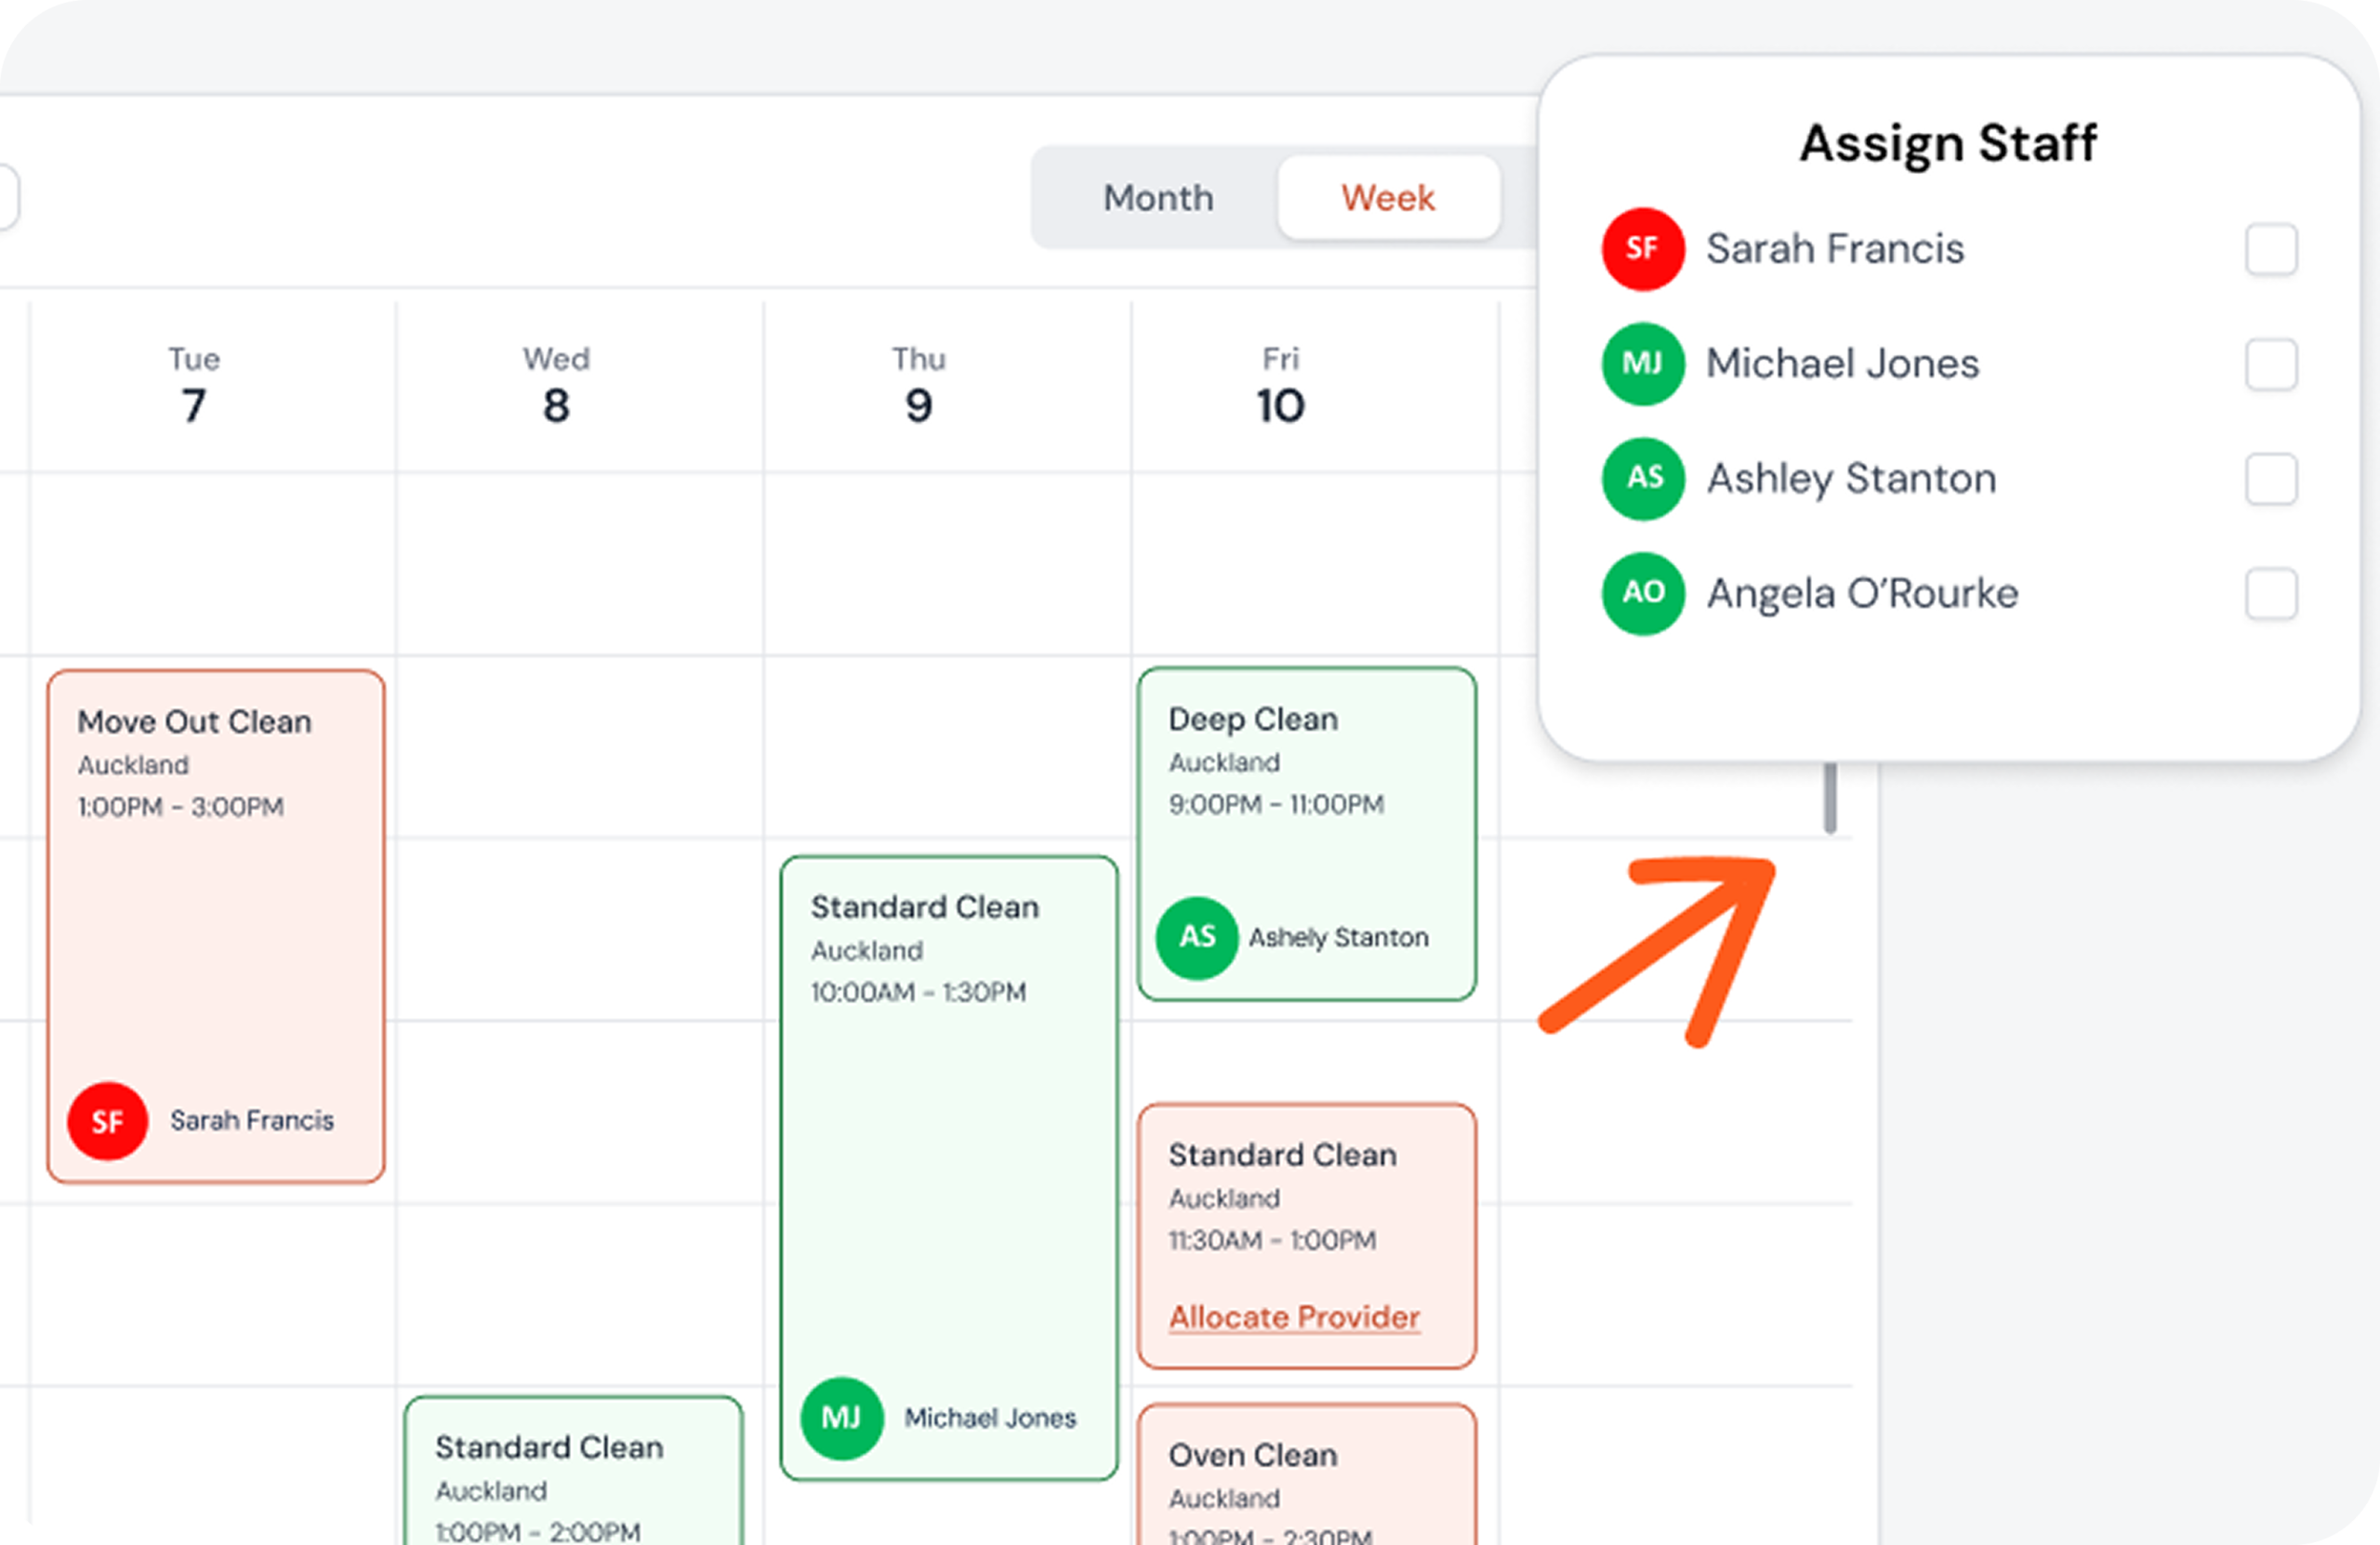Select the Week view tab

pos(1388,198)
